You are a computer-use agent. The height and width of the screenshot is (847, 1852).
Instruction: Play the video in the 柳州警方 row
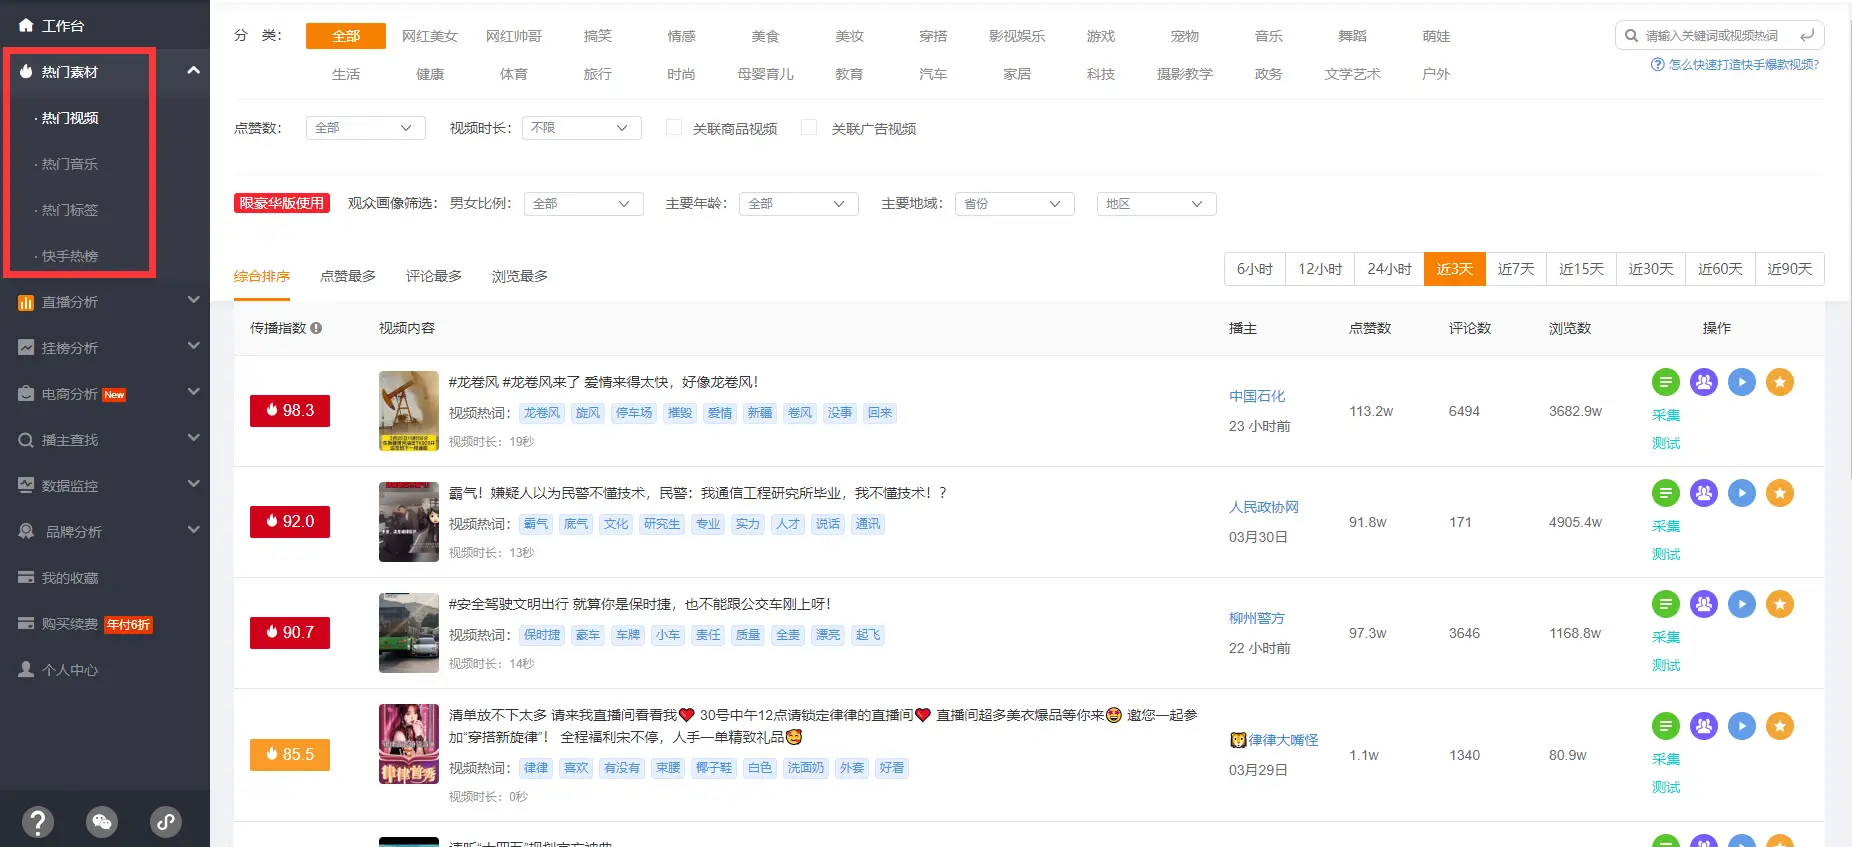(x=1742, y=604)
